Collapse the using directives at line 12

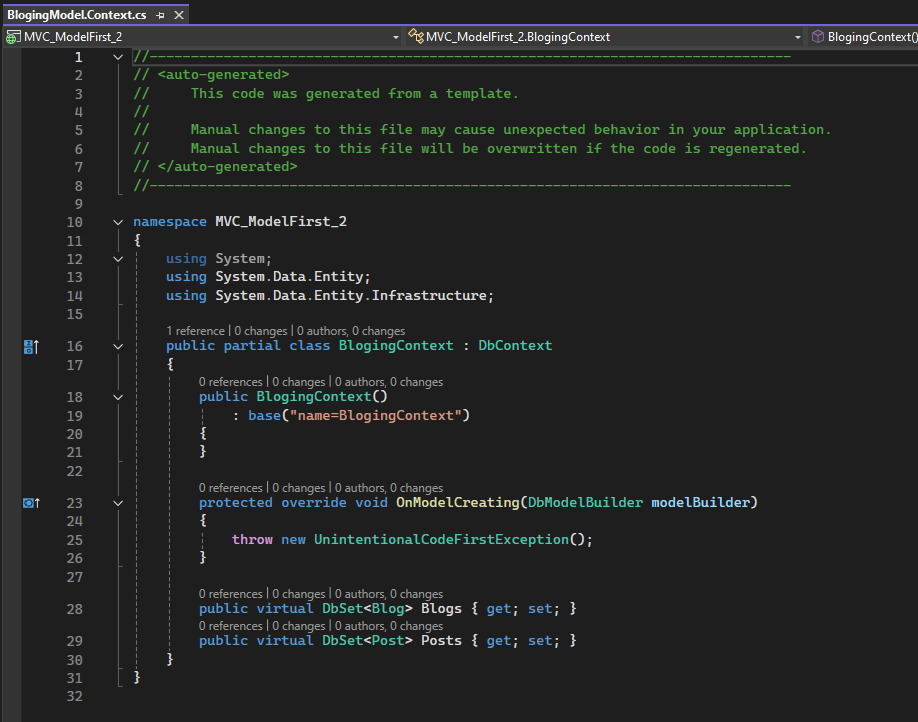click(x=119, y=259)
